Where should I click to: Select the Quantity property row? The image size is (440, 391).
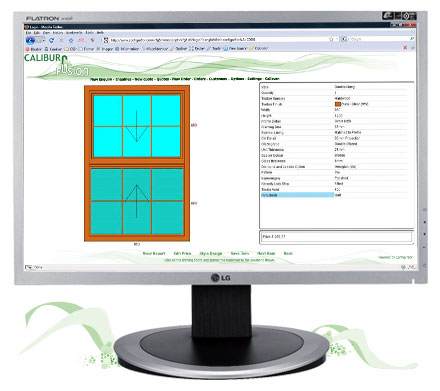[334, 93]
